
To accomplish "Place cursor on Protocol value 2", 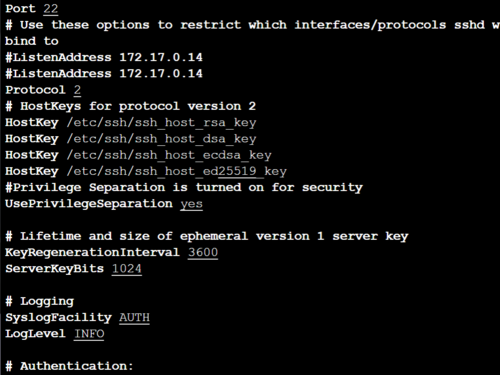I will click(77, 90).
